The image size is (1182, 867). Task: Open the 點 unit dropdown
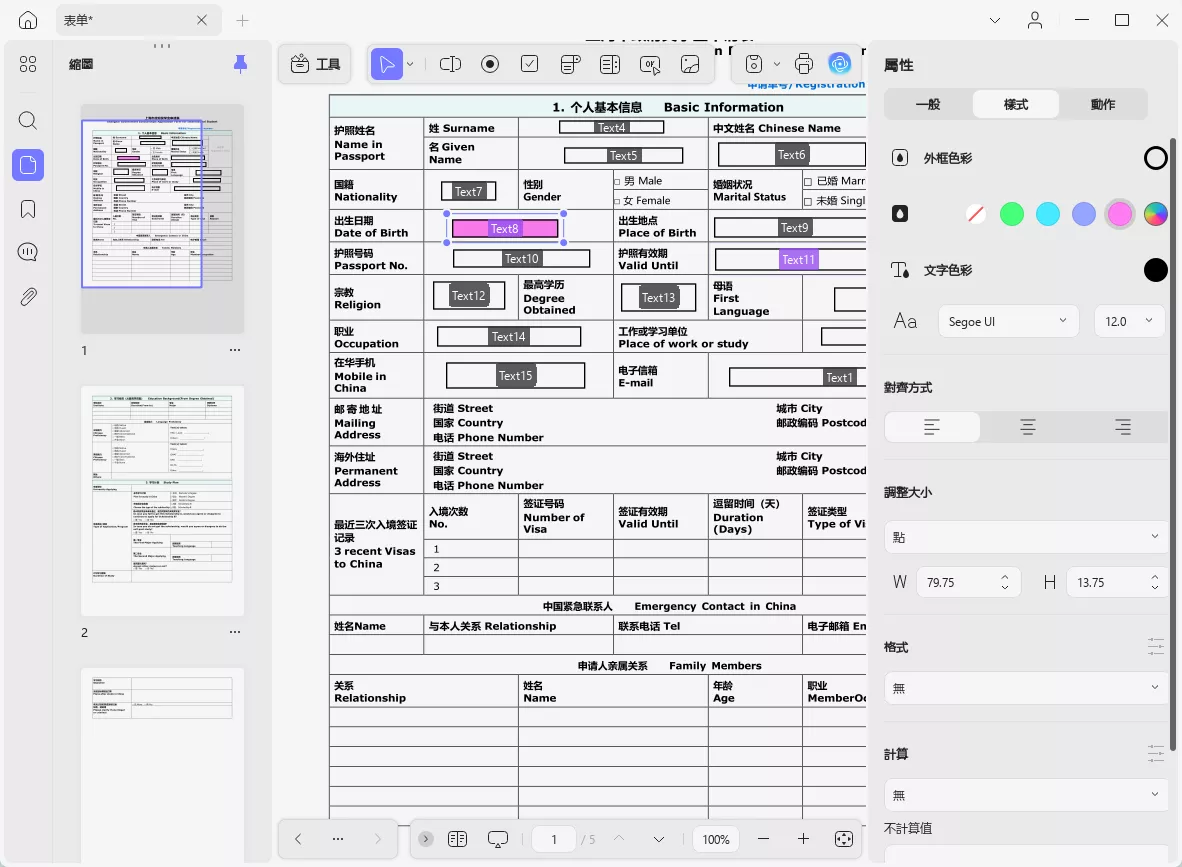point(1026,537)
